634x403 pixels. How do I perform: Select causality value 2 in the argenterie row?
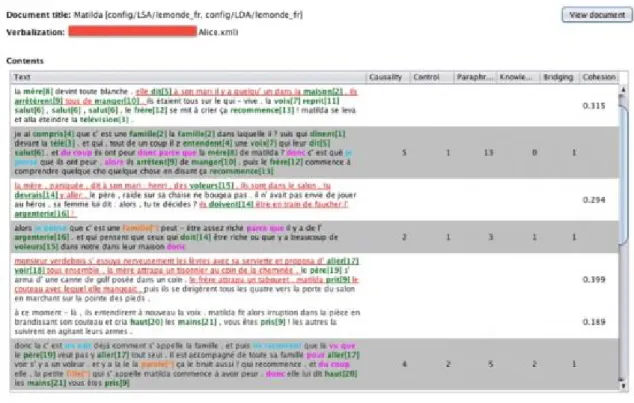(404, 237)
